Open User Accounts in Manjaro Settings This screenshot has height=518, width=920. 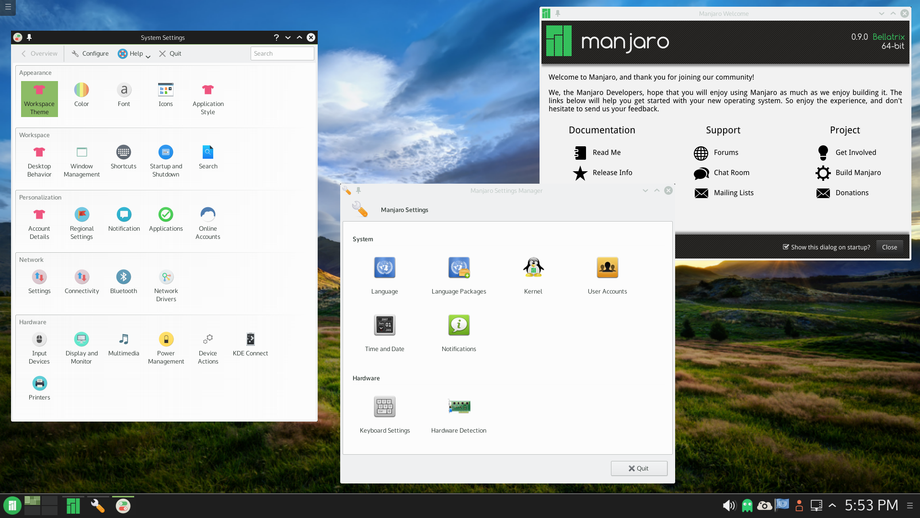[x=607, y=274]
